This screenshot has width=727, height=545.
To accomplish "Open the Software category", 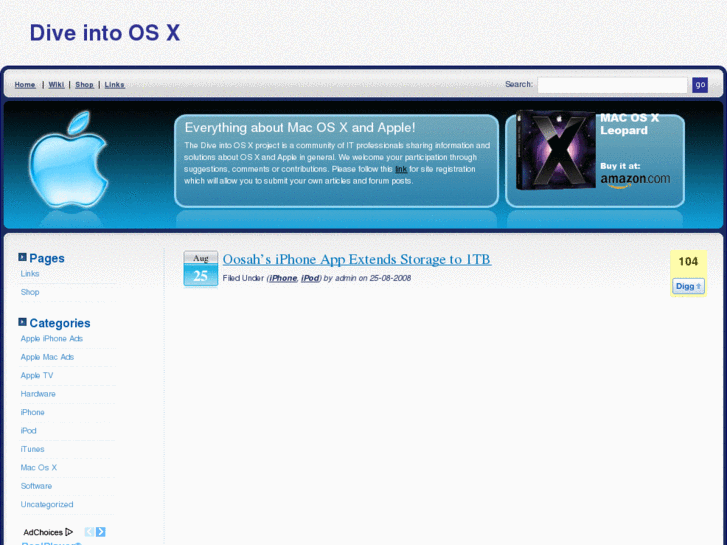I will [x=36, y=486].
